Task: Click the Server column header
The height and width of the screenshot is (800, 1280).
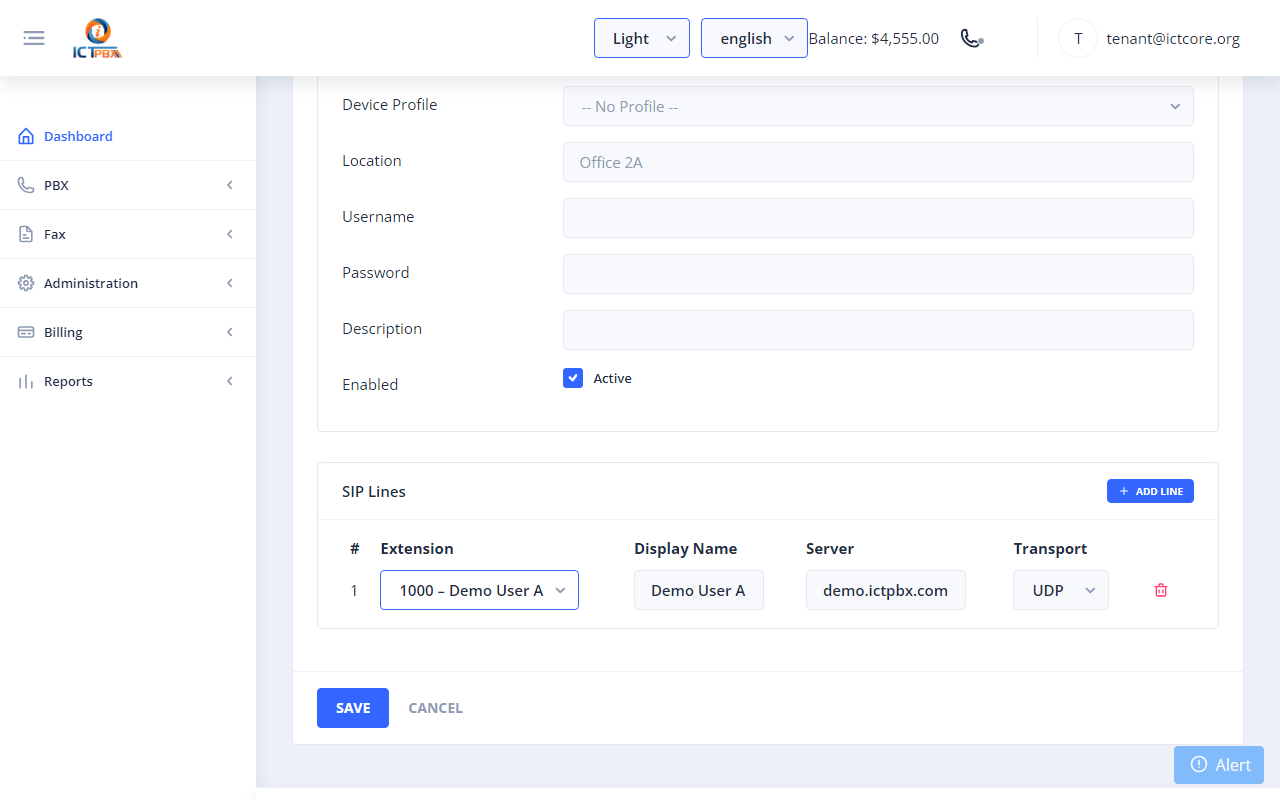Action: tap(830, 548)
